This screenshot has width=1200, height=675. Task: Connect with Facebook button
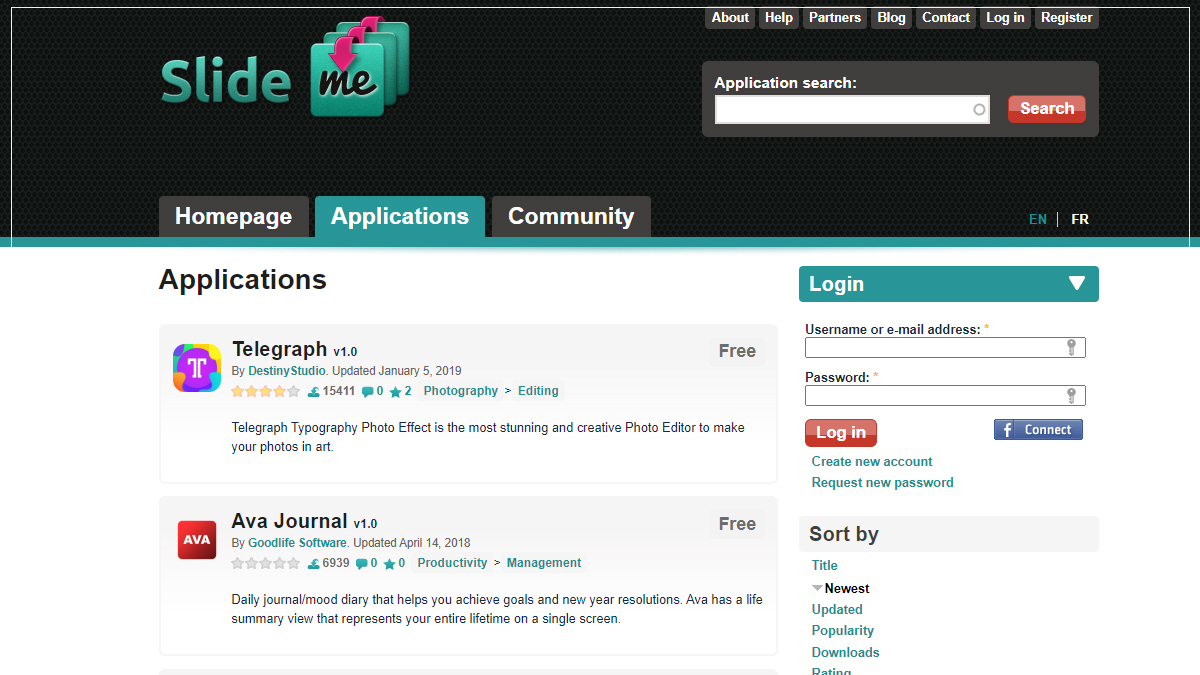coord(1038,430)
